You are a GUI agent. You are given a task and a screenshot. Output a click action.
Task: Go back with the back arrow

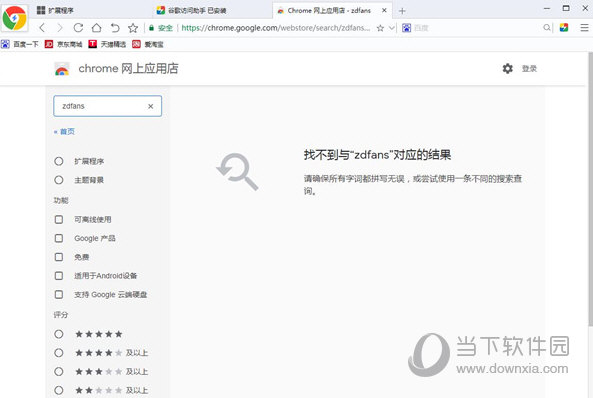point(42,28)
